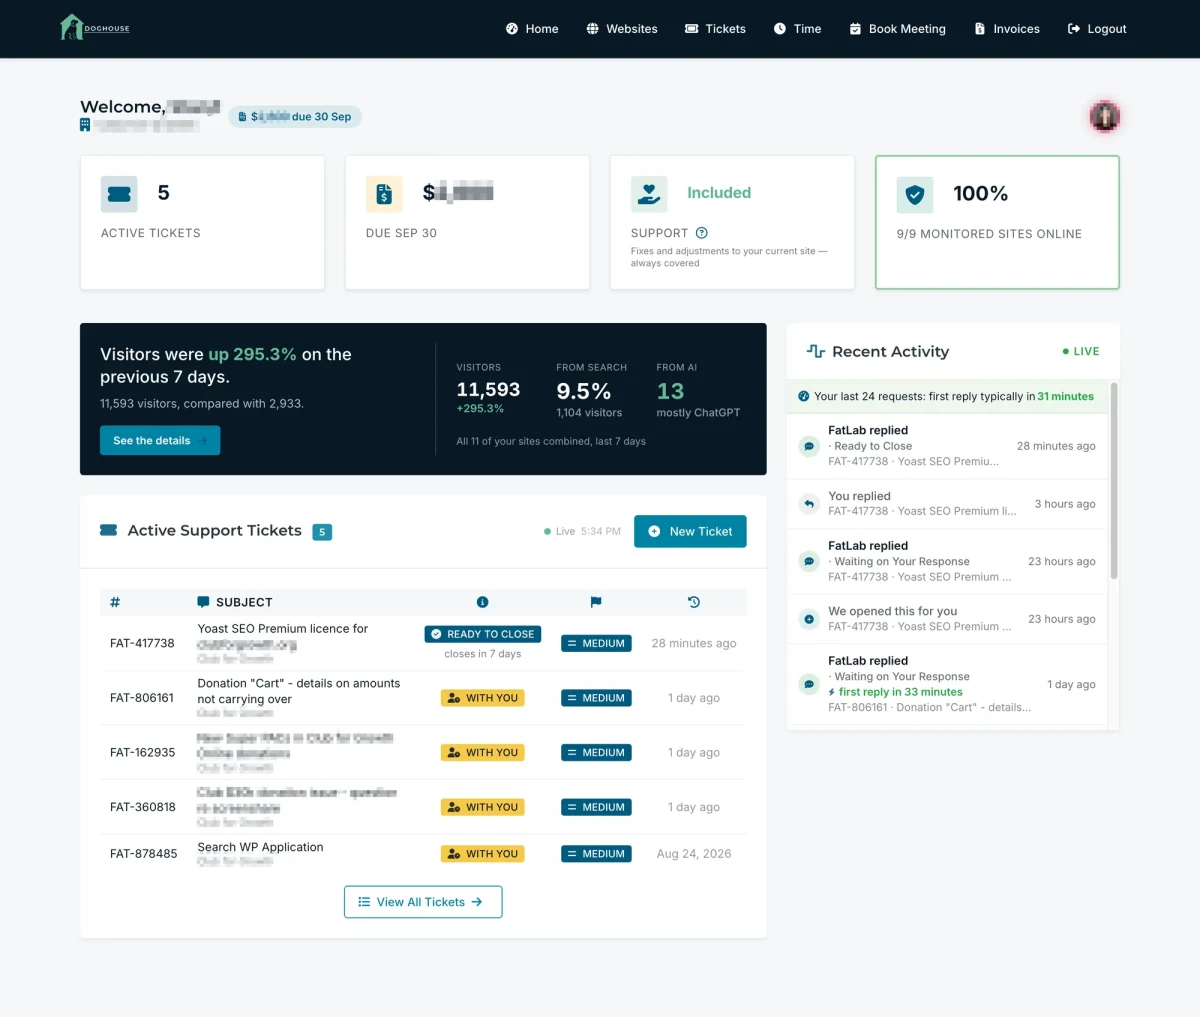The image size is (1200, 1017).
Task: Click the invoice icon in Due Sep 30 card
Action: point(384,194)
